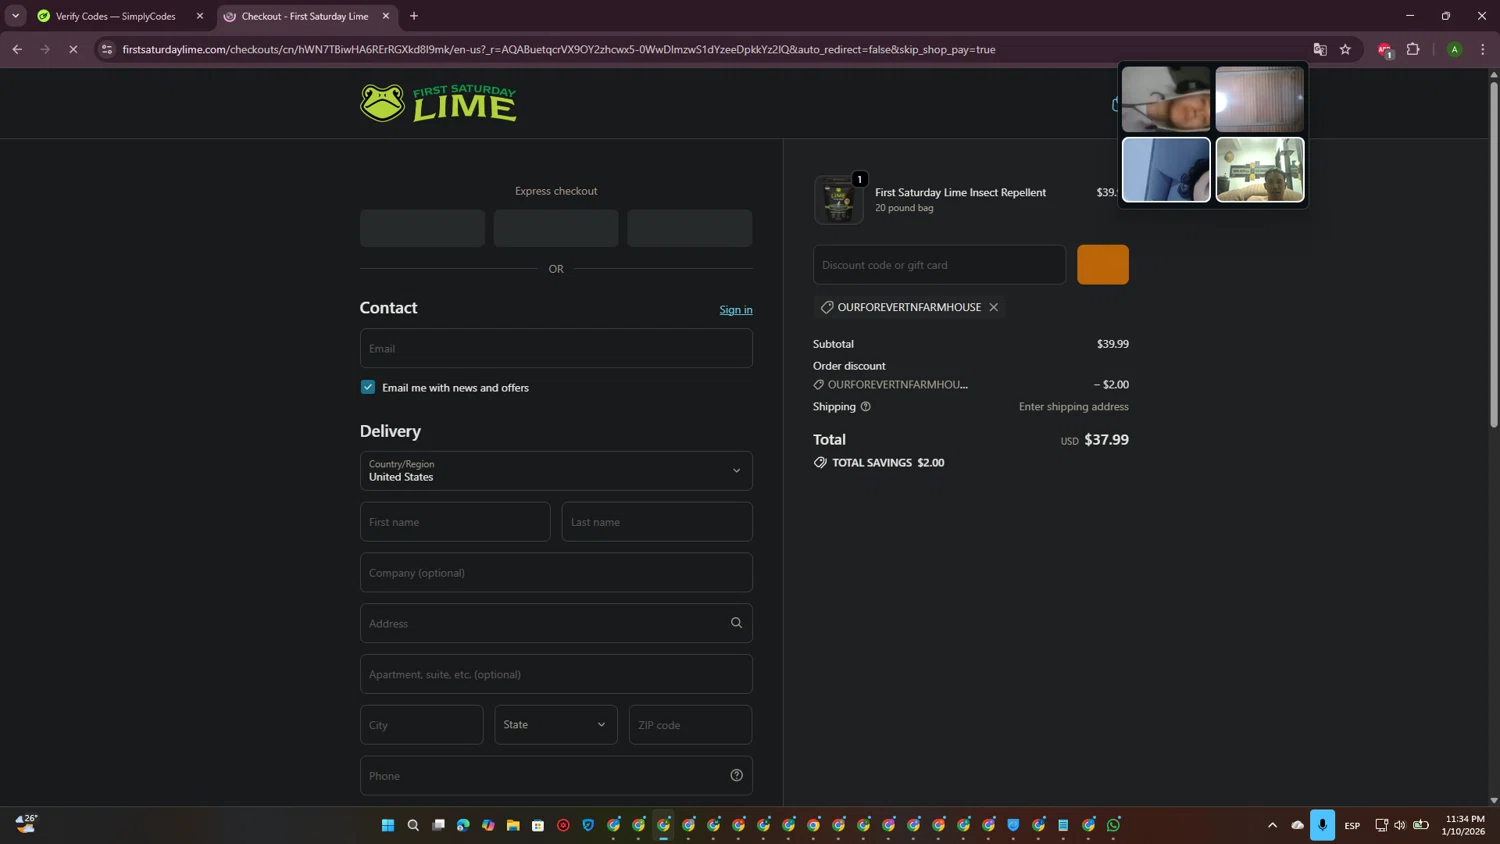Click the blue microphone tray icon
Screen dimensions: 1500x844
(x=1322, y=825)
